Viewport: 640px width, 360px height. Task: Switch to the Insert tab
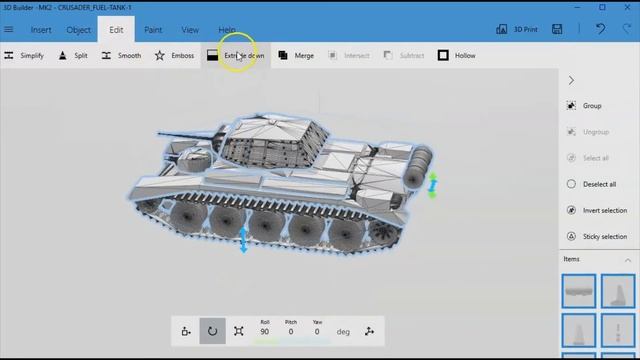[x=41, y=30]
